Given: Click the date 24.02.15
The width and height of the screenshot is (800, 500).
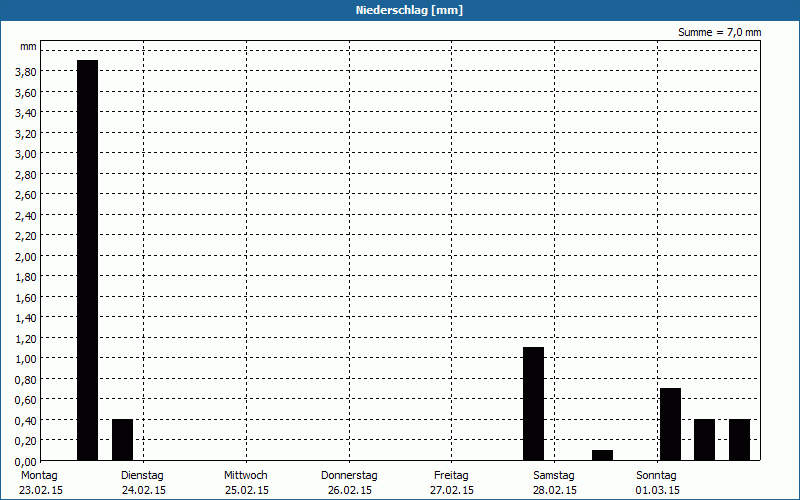Looking at the screenshot, I should point(144,491).
